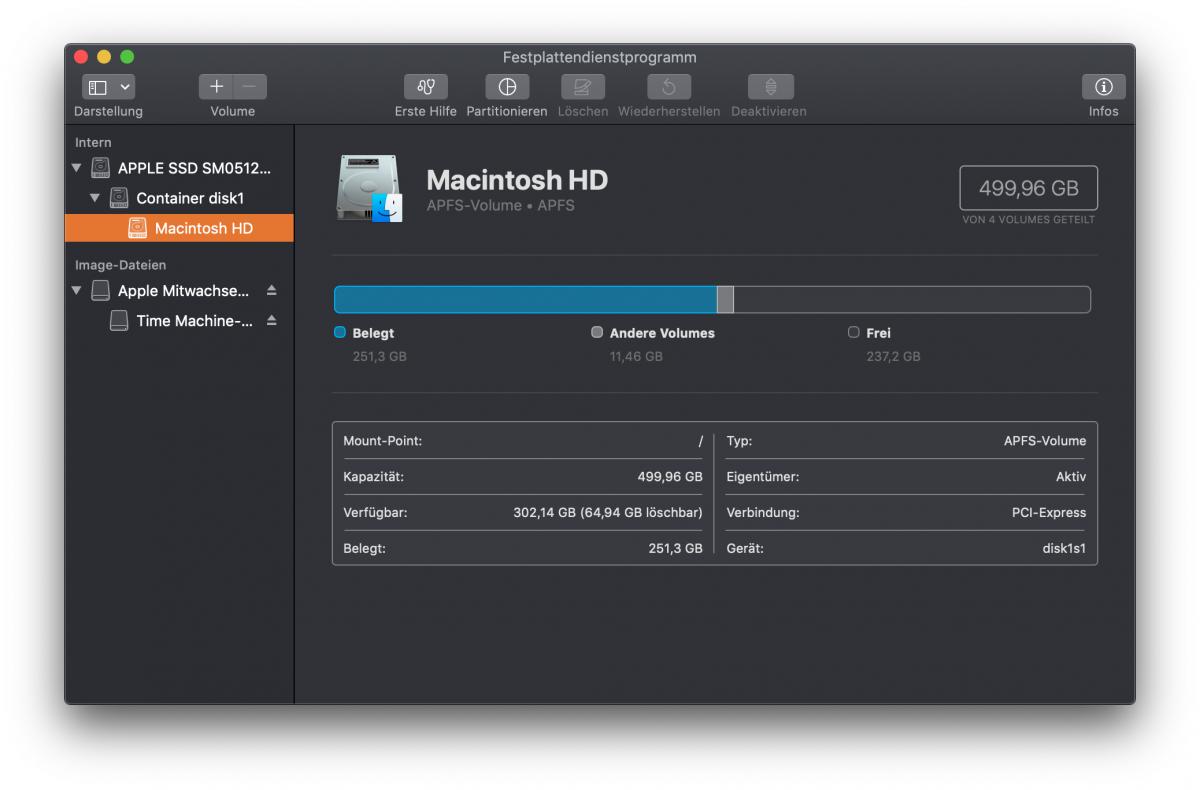The width and height of the screenshot is (1200, 790).
Task: Click the 'APFS-Volume • APFS' subtitle
Action: [500, 206]
